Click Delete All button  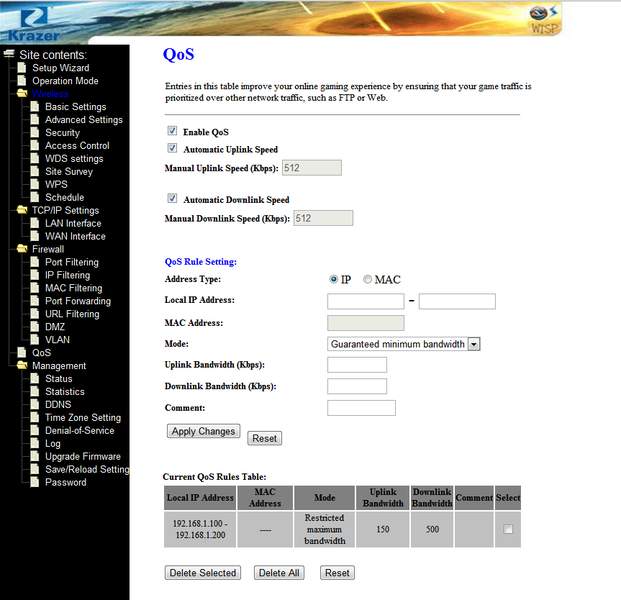pyautogui.click(x=279, y=572)
